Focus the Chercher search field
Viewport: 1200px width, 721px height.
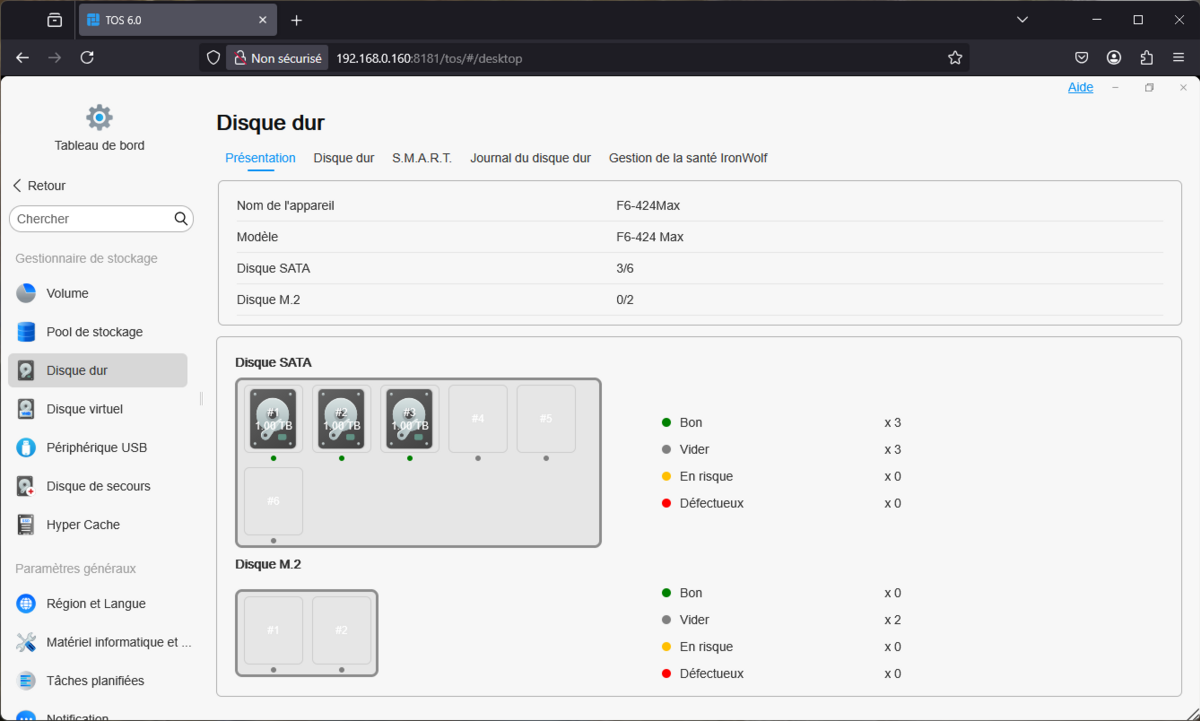click(x=101, y=218)
